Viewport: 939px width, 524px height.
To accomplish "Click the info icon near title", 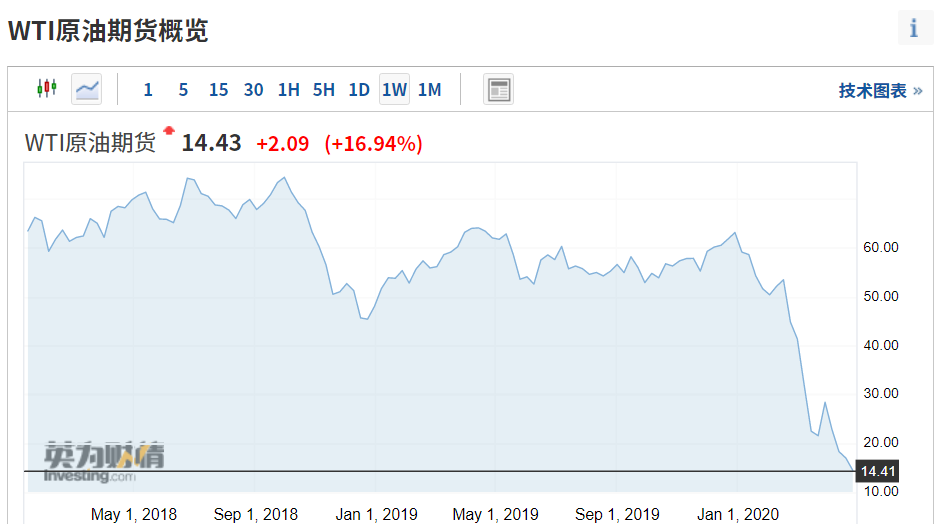I will pyautogui.click(x=914, y=28).
